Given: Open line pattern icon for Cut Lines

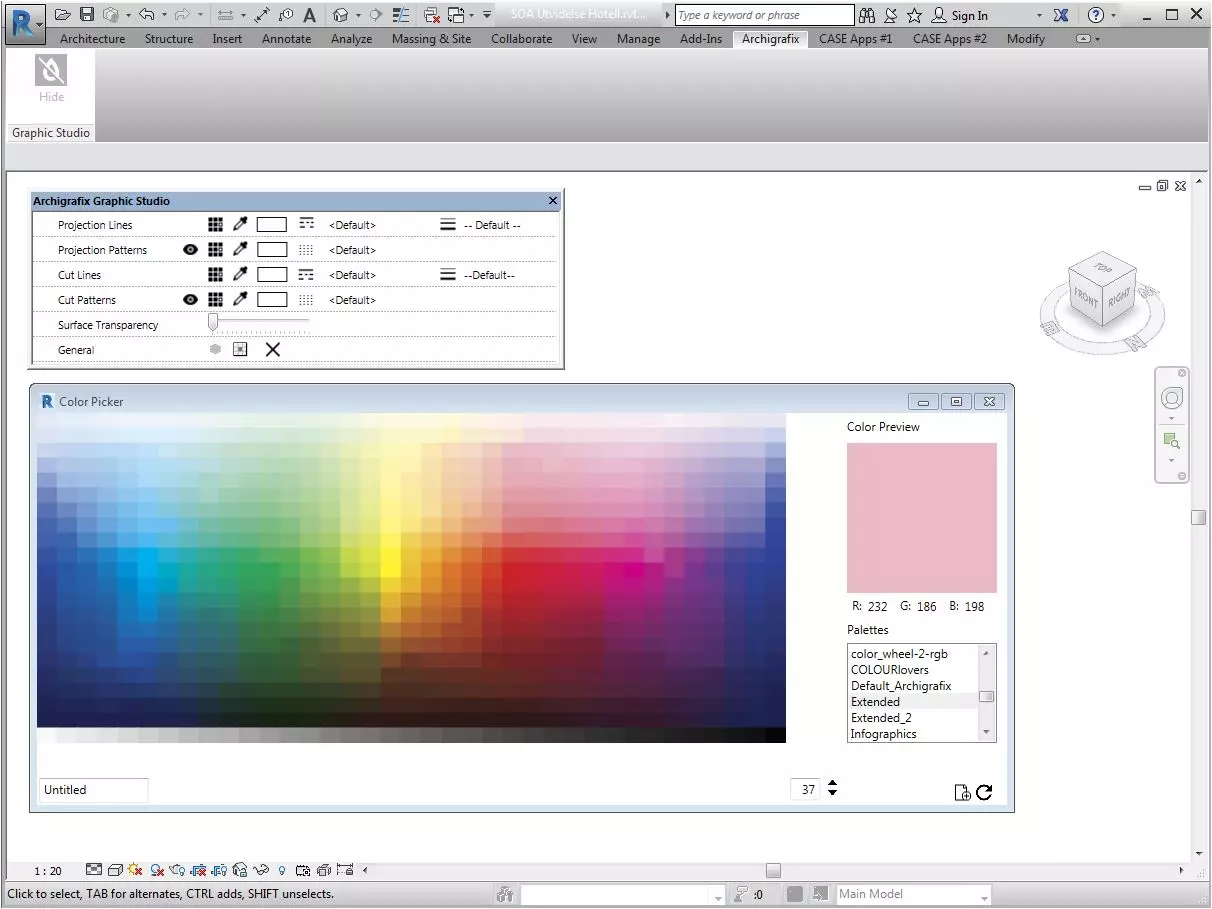Looking at the screenshot, I should (306, 275).
